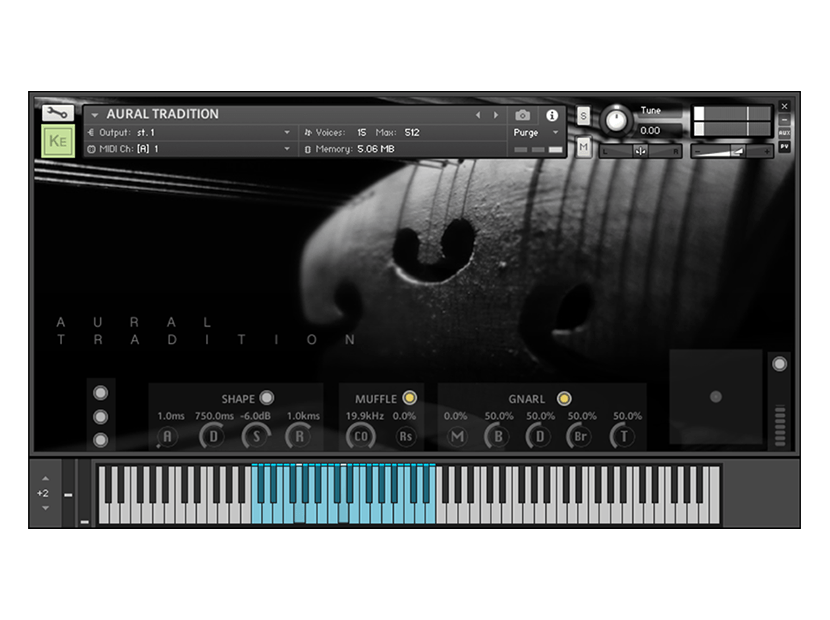Click the Attack A knob
The width and height of the screenshot is (830, 620).
[x=167, y=437]
